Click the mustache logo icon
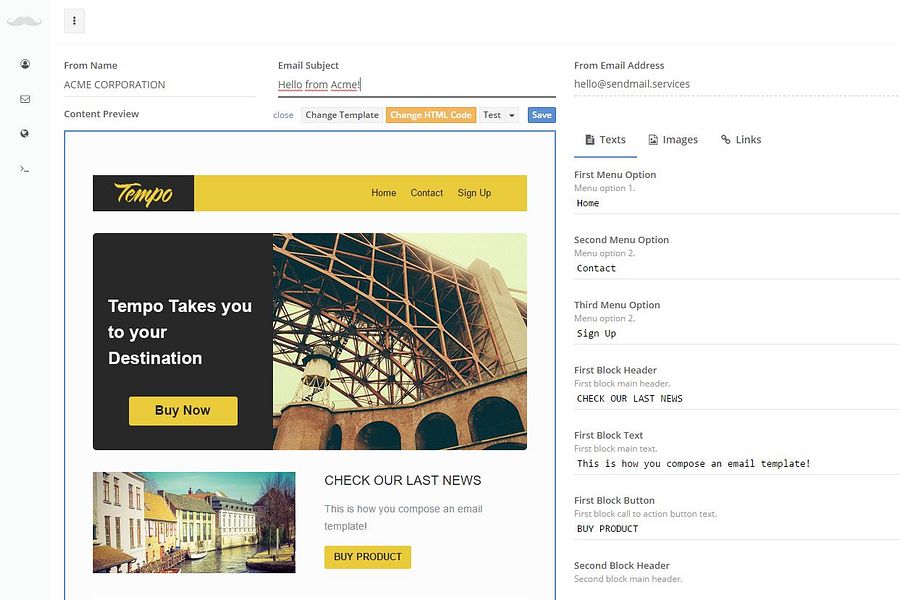The width and height of the screenshot is (900, 600). point(24,21)
